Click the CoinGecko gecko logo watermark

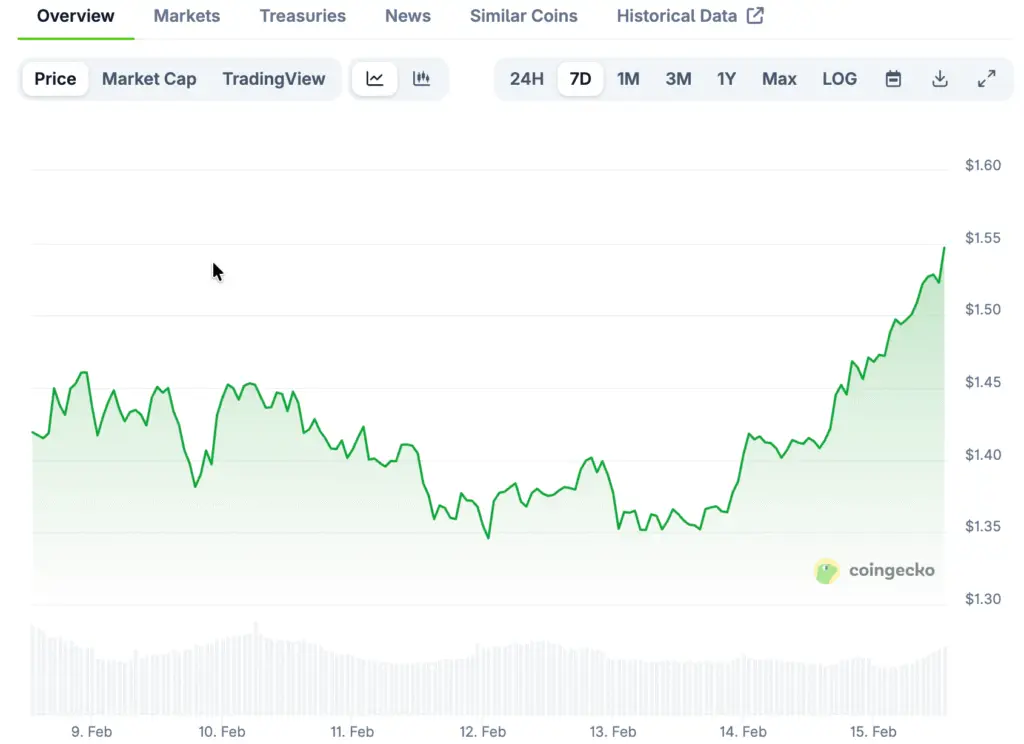(x=827, y=571)
